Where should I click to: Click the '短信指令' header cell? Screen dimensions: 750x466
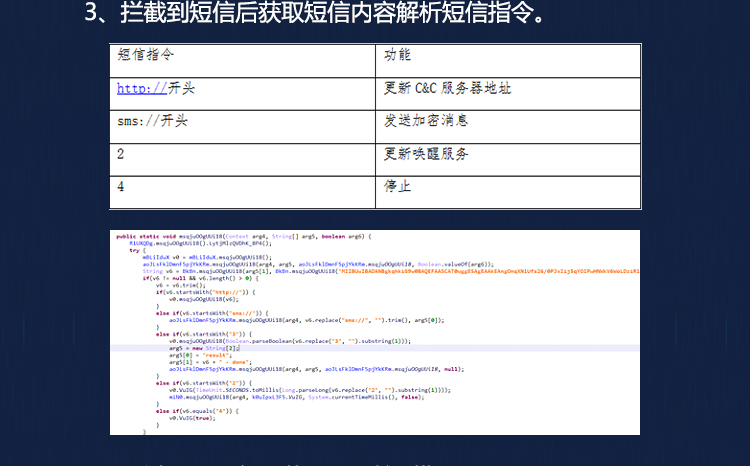[145, 55]
